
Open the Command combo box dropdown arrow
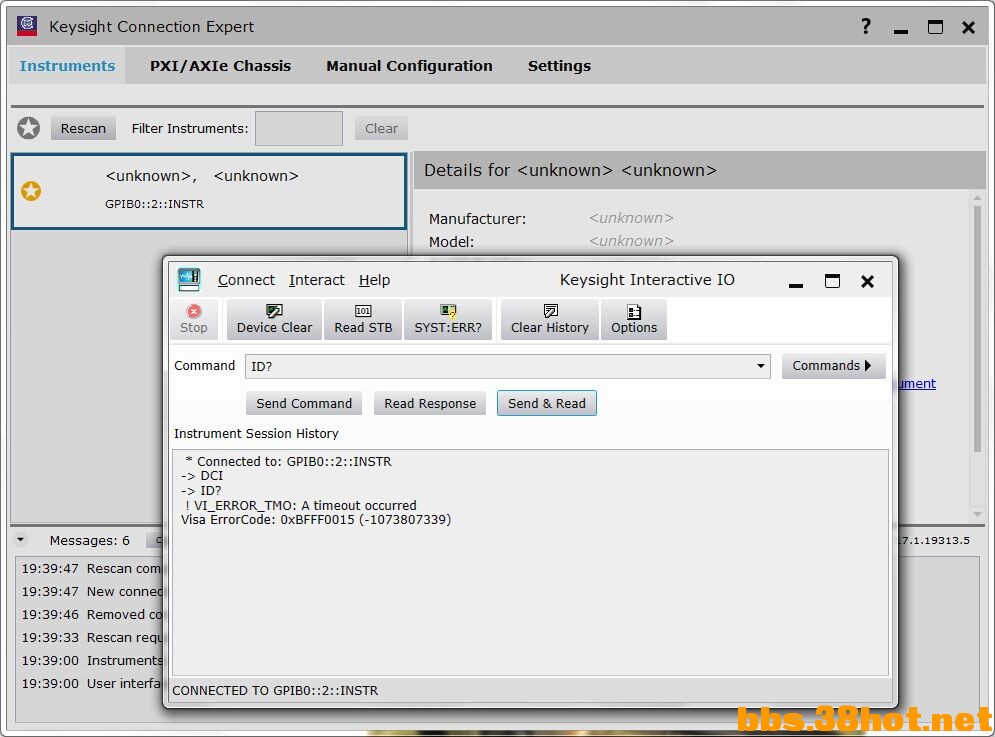tap(760, 366)
